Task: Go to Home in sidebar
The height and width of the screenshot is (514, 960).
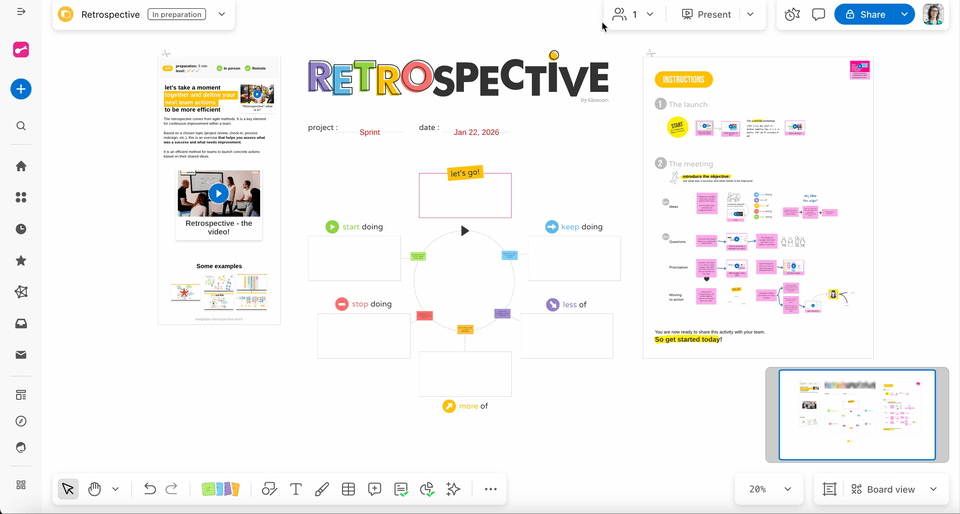Action: [21, 166]
